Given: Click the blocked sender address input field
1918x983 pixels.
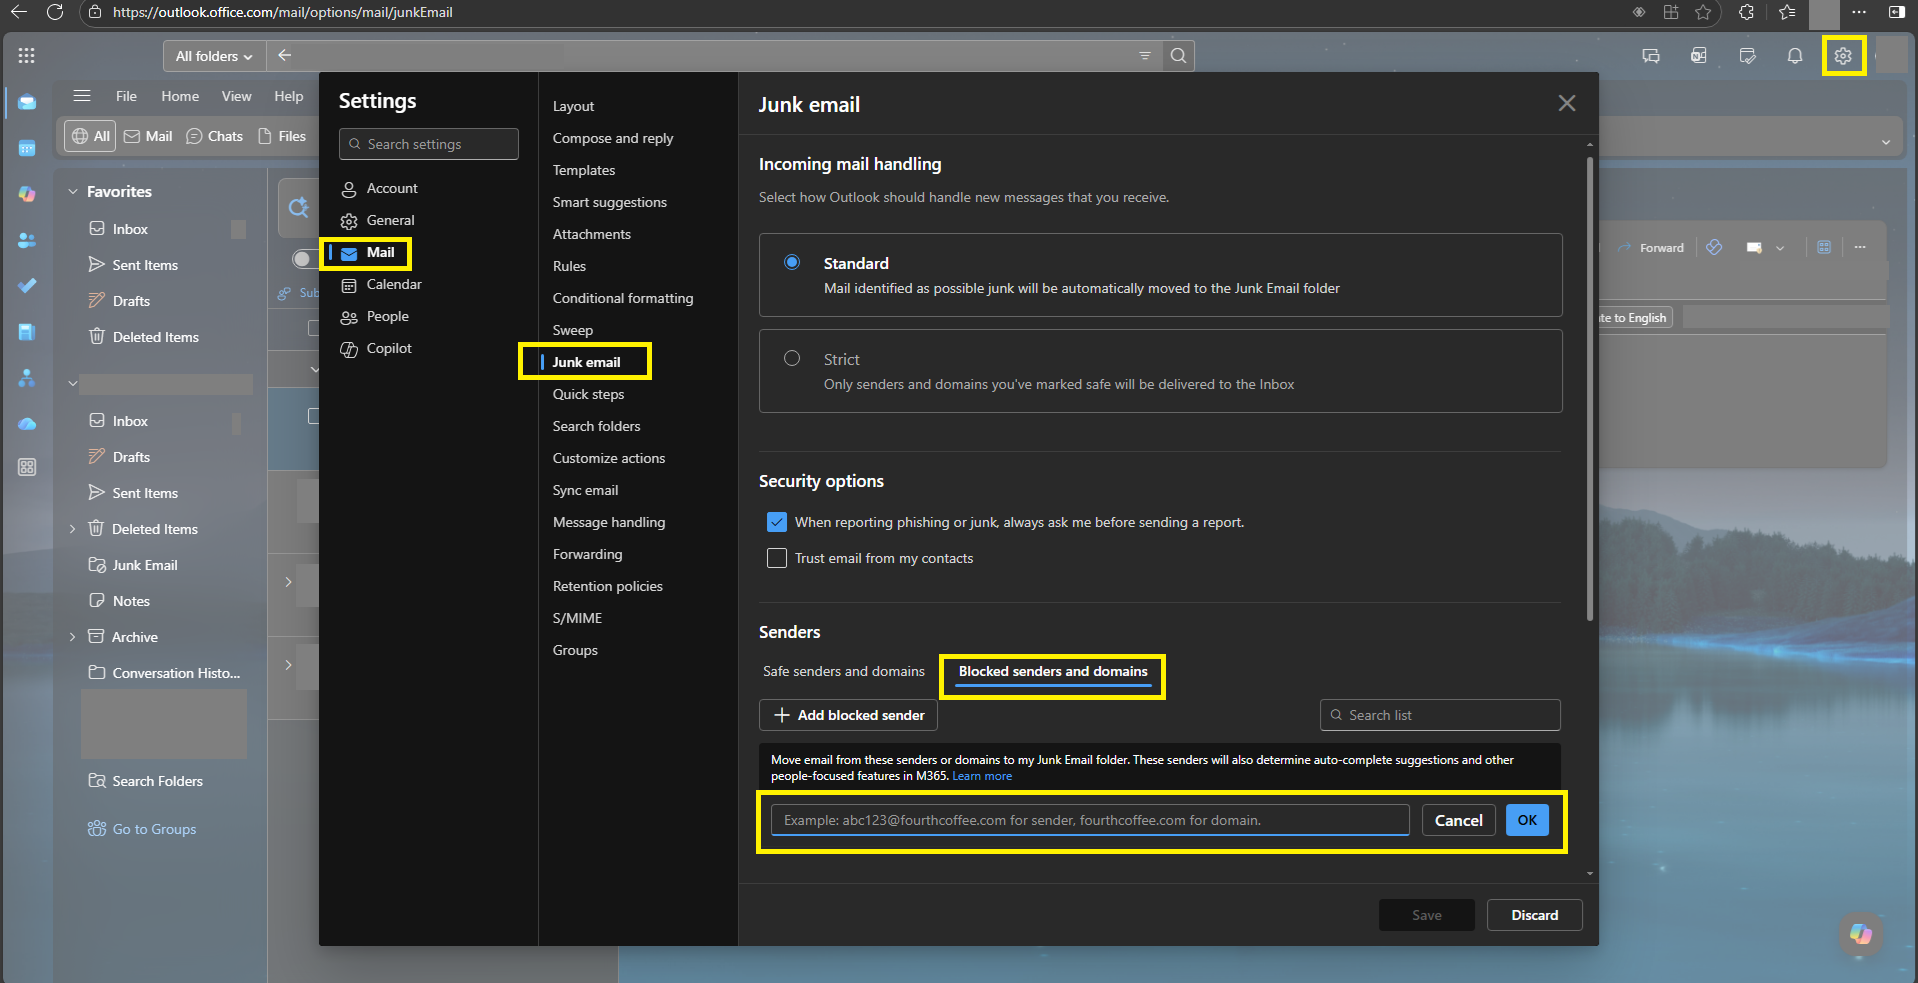Looking at the screenshot, I should pyautogui.click(x=1090, y=820).
